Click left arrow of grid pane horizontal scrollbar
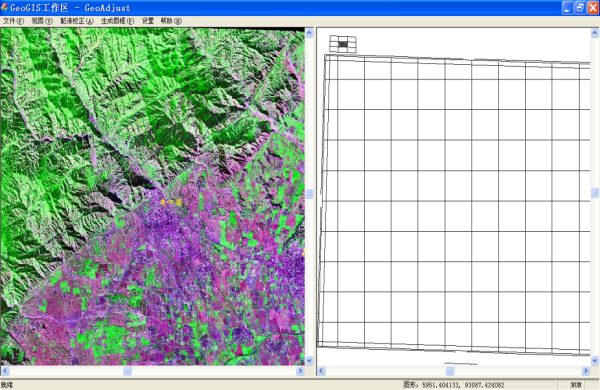Screen dimensions: 600x390 point(321,370)
